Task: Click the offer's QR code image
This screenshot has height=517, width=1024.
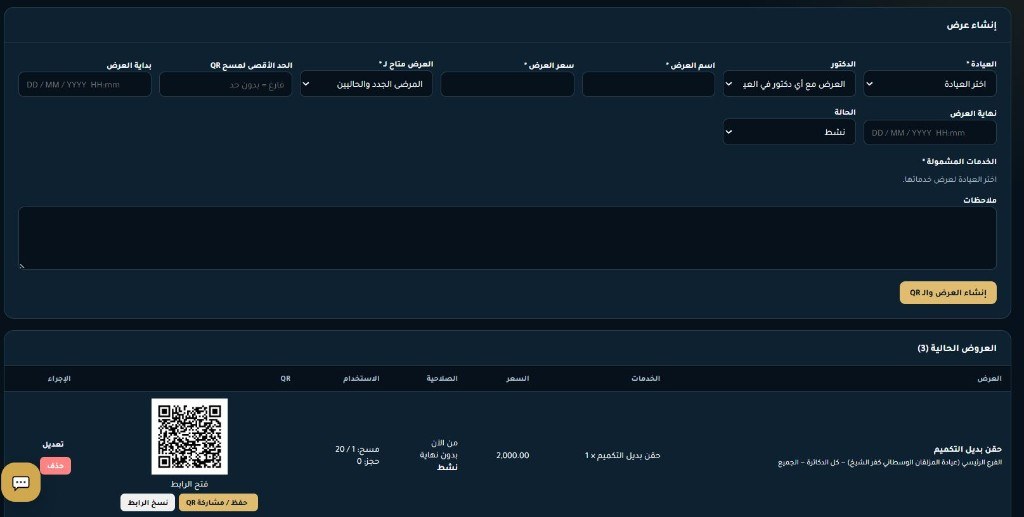Action: [189, 437]
